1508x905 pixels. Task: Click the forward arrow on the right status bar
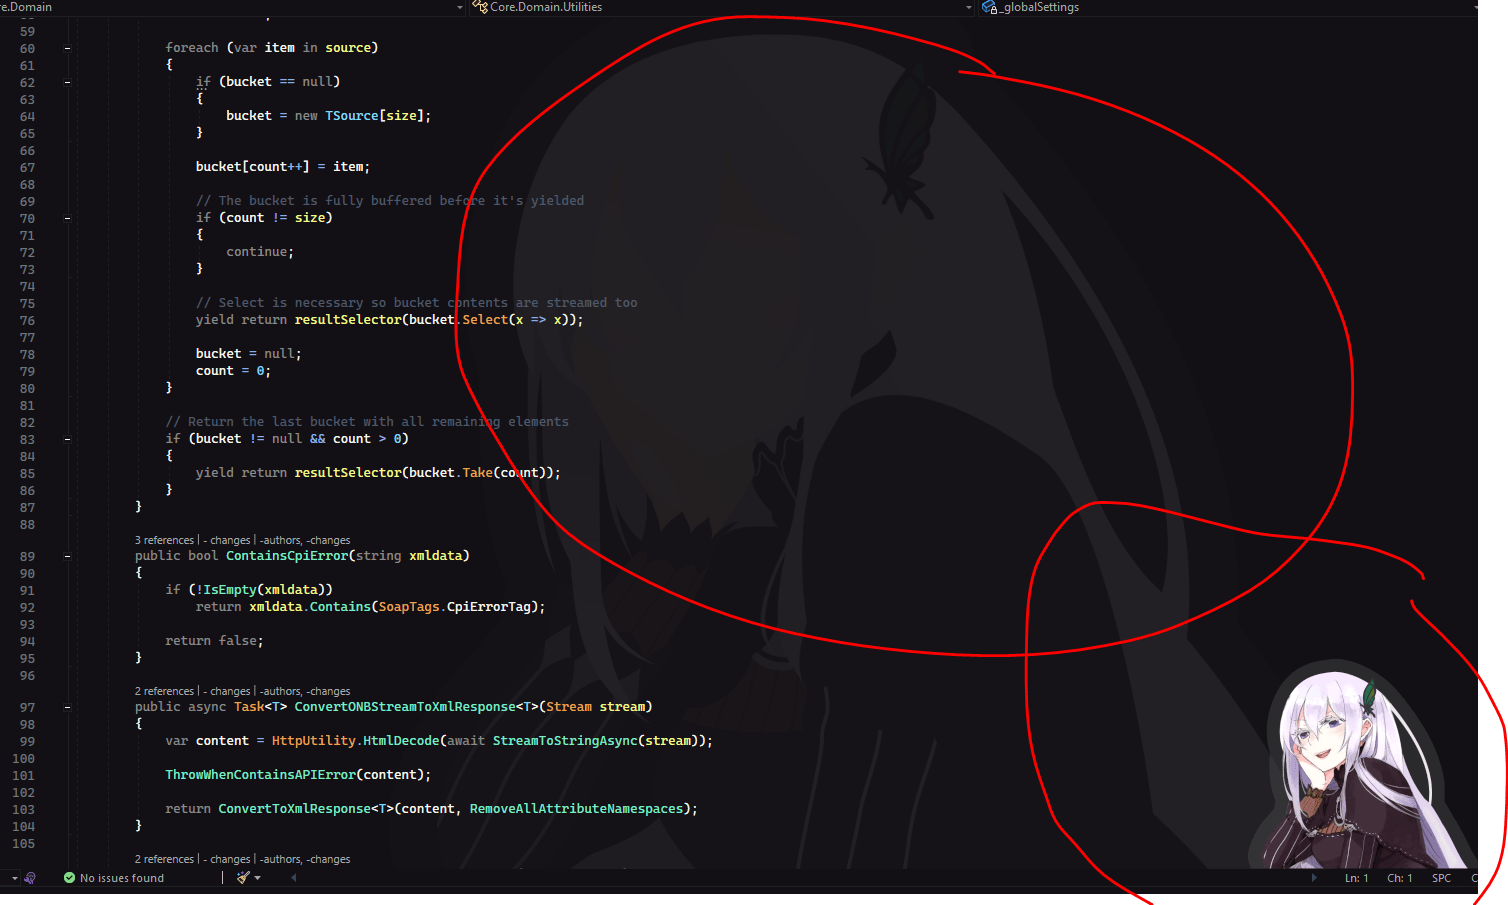pyautogui.click(x=1314, y=877)
